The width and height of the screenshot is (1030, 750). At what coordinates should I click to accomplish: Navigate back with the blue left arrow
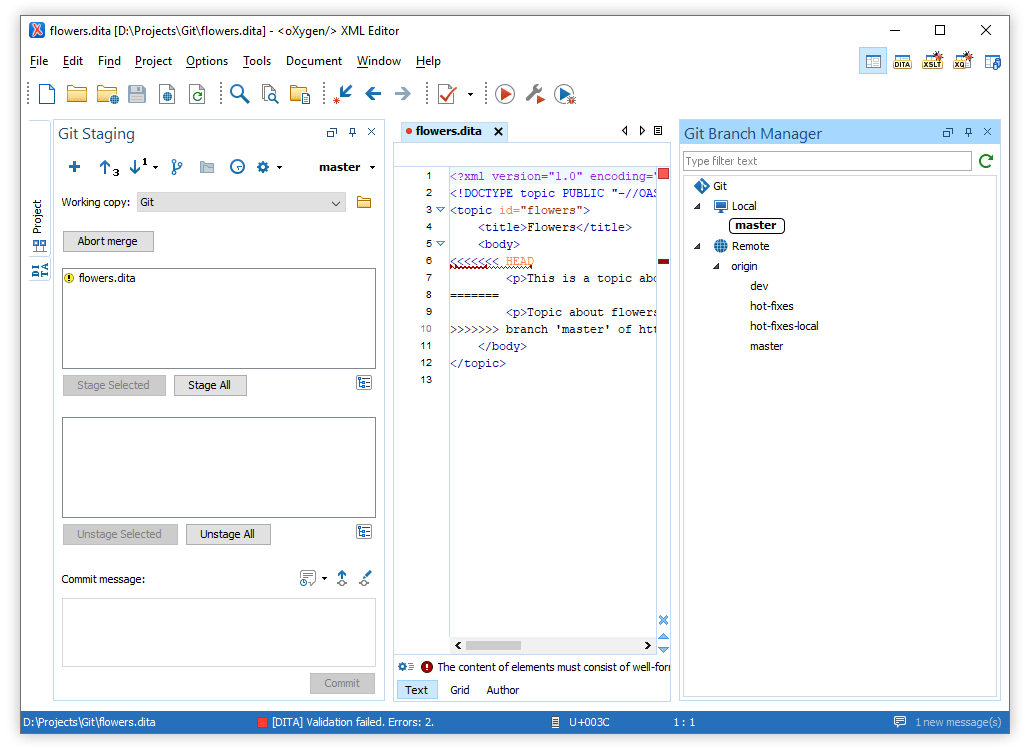tap(373, 94)
